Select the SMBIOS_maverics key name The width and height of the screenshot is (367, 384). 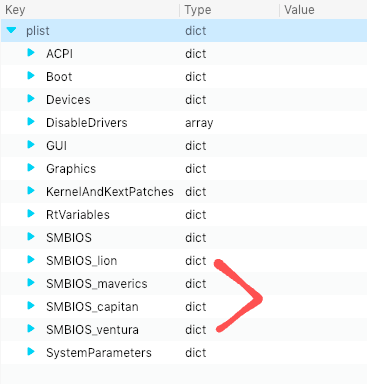pyautogui.click(x=97, y=284)
